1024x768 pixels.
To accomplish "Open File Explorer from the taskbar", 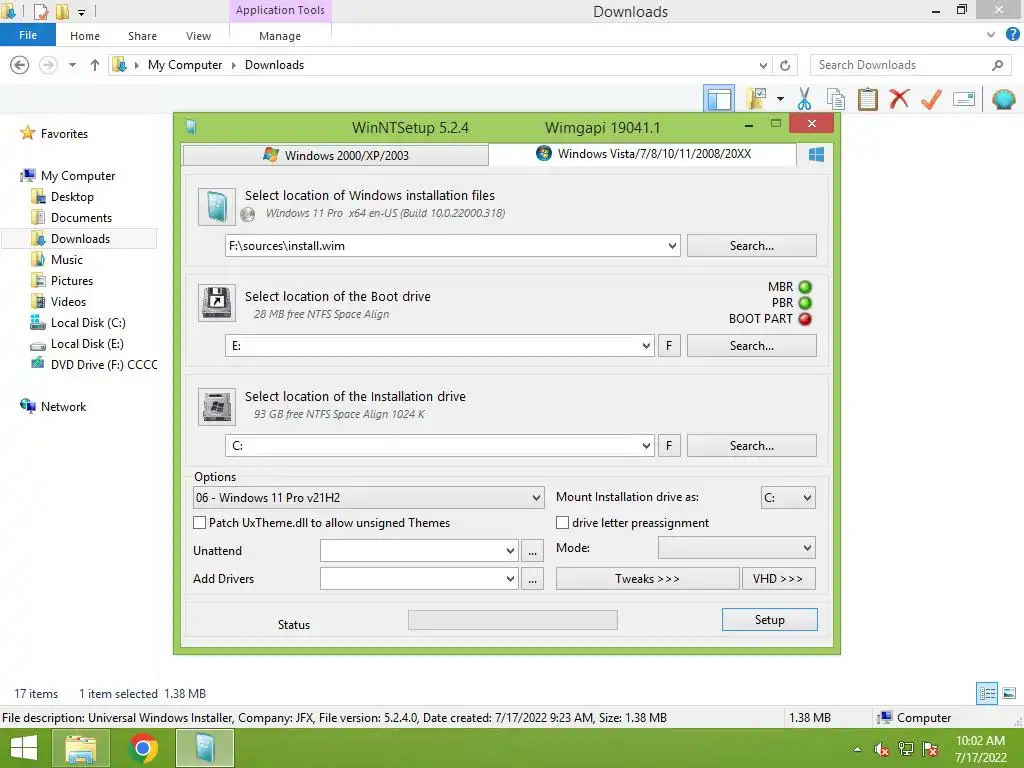I will [80, 748].
